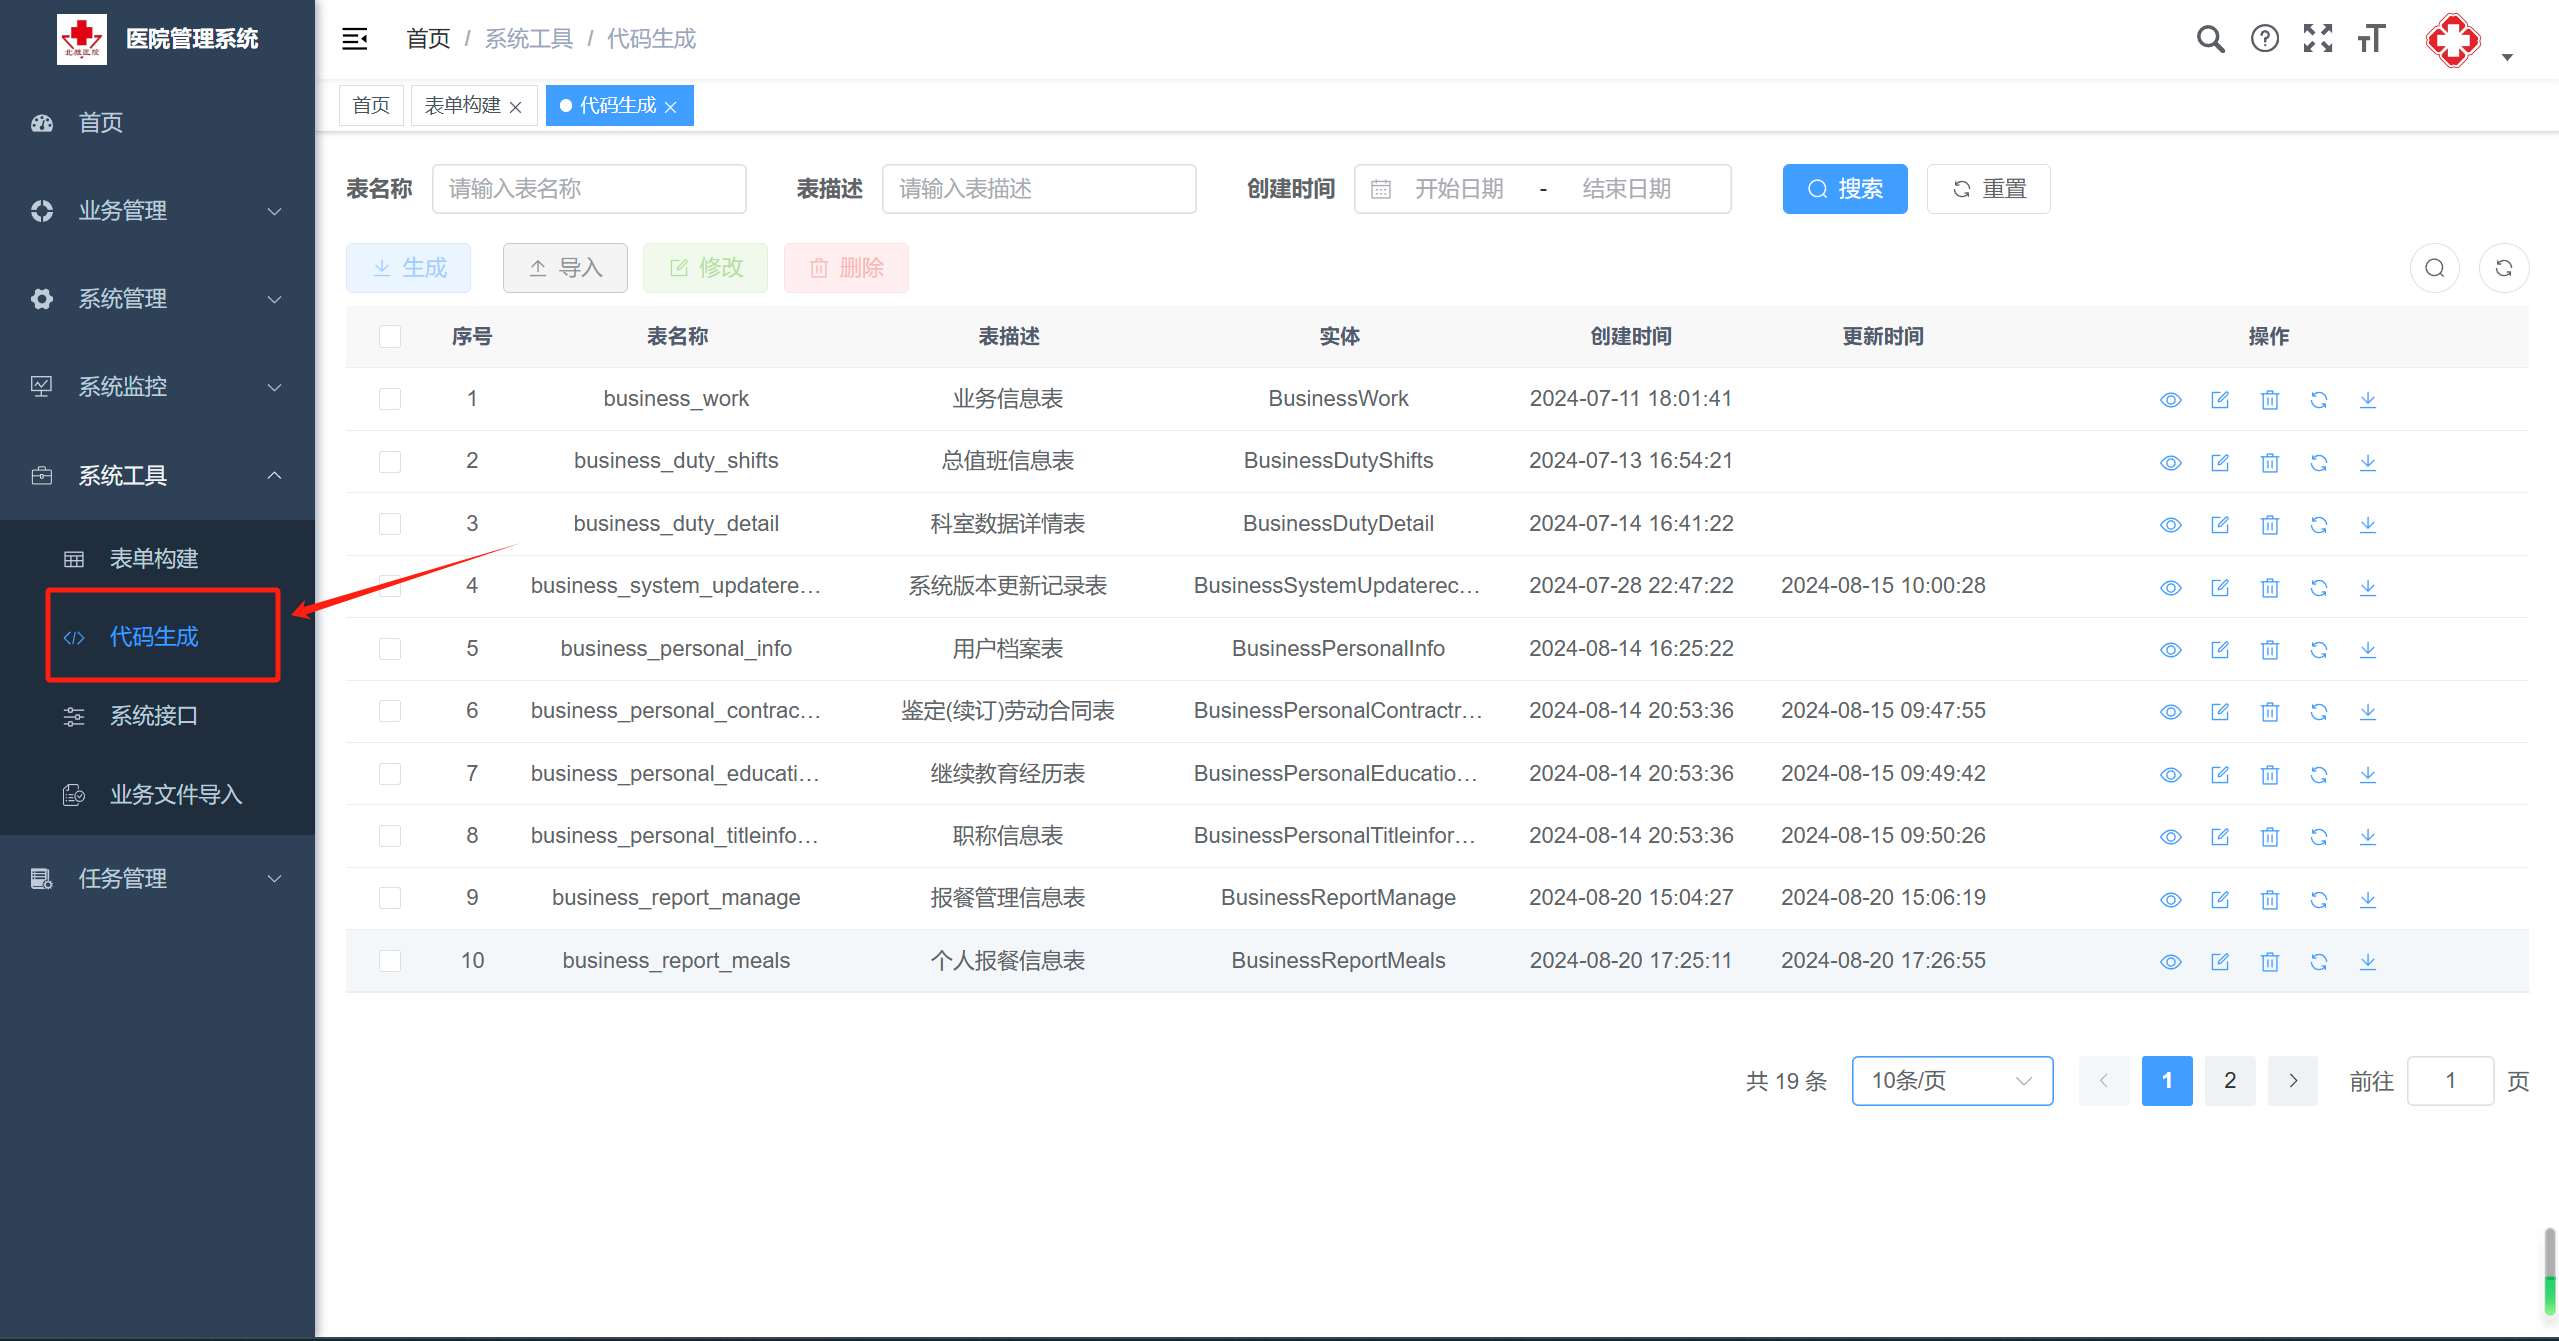
Task: Sync the business_personal_info table row
Action: click(x=2318, y=650)
